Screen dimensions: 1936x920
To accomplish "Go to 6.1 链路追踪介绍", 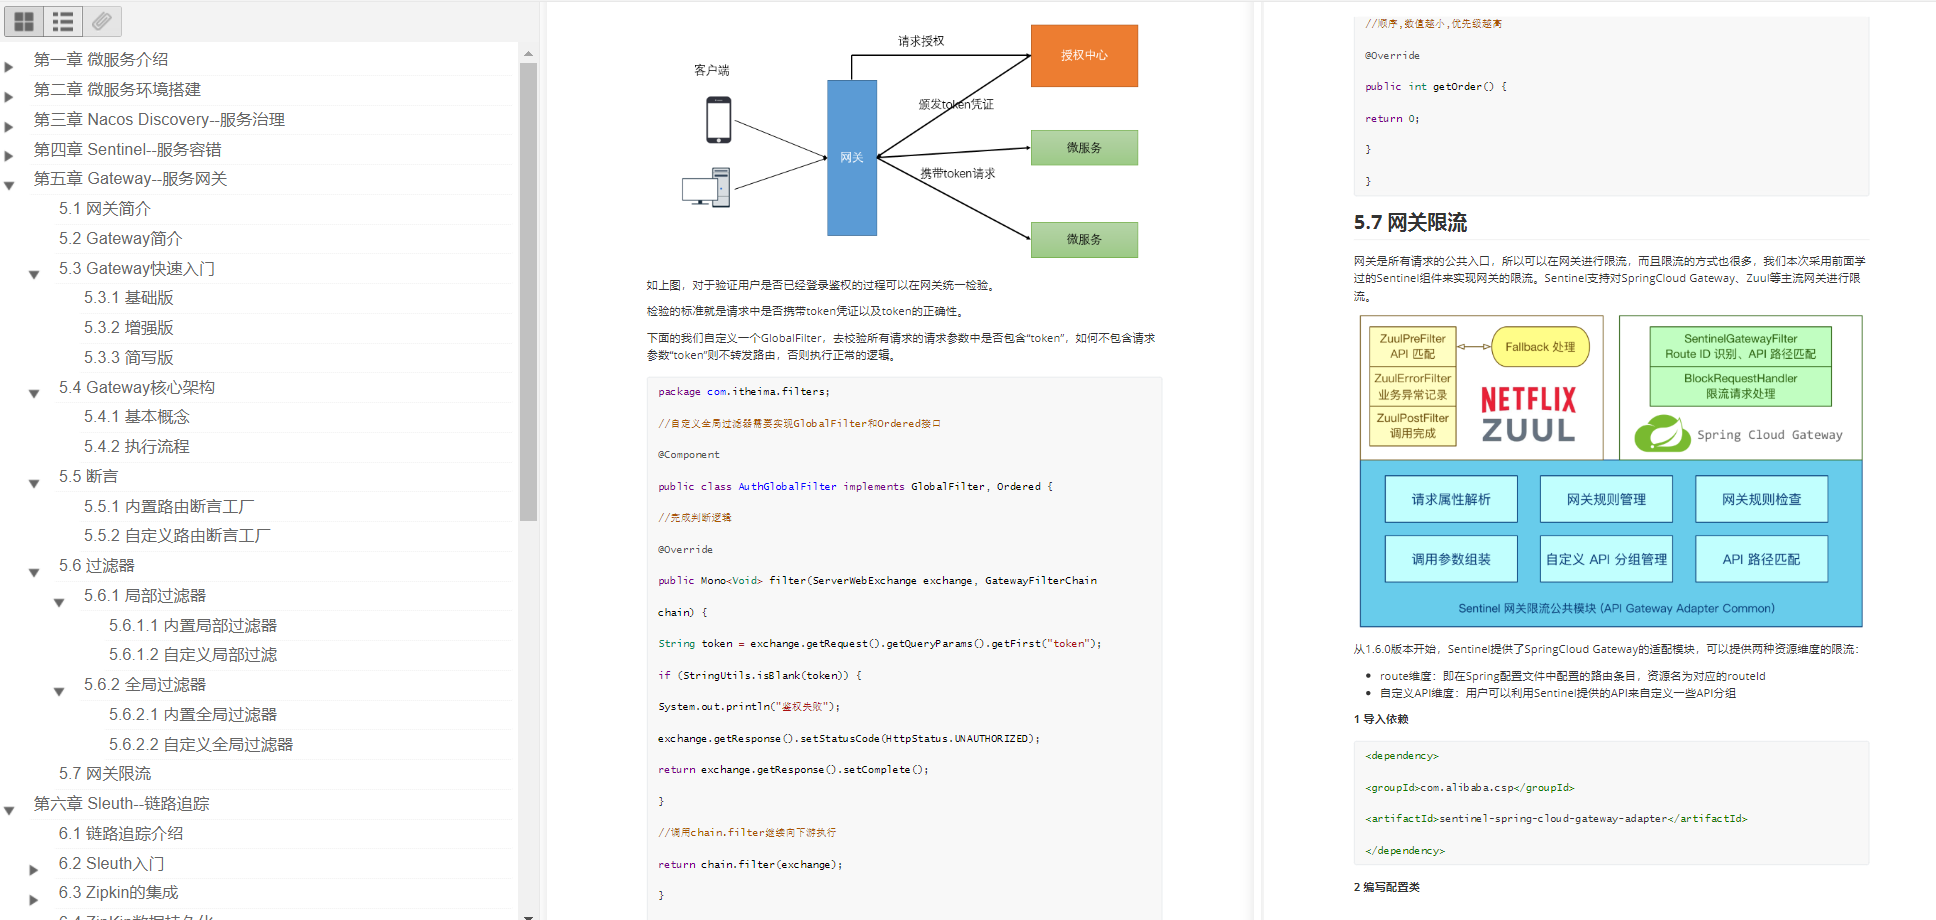I will coord(120,834).
